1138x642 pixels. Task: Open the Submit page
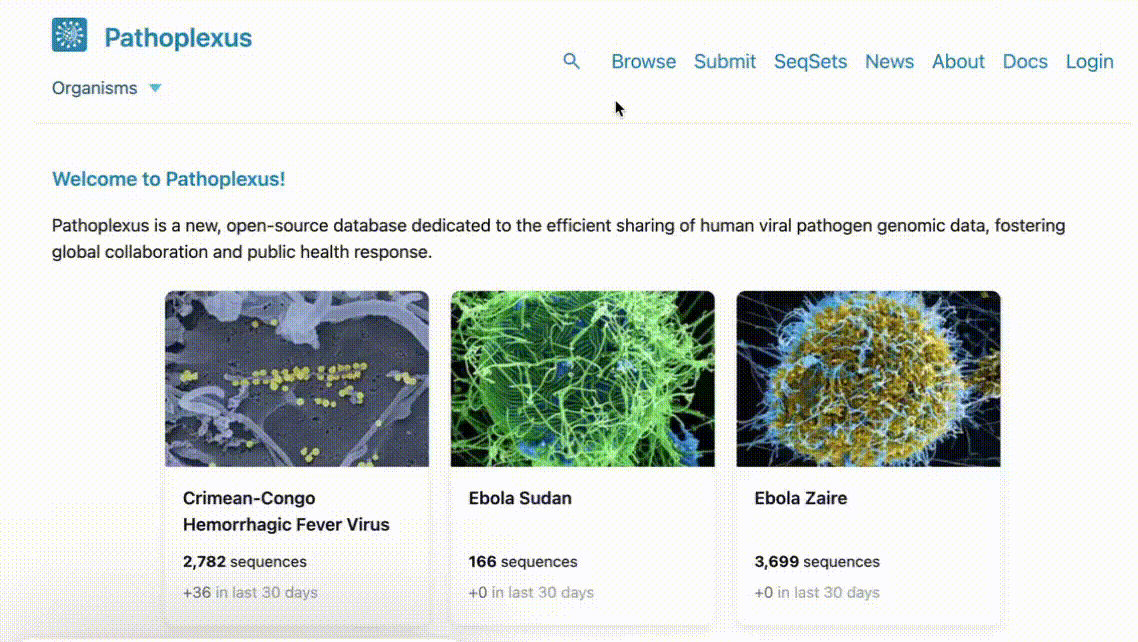pos(724,62)
